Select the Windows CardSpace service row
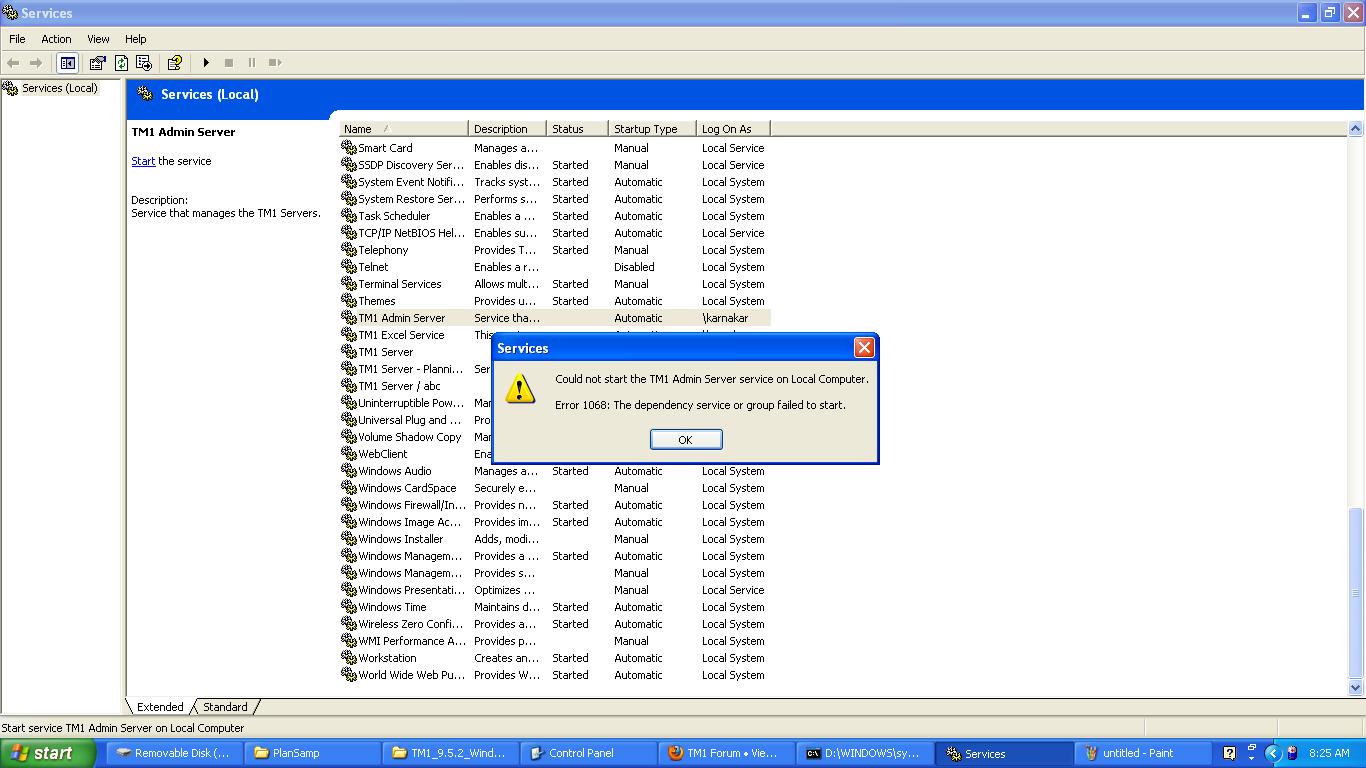The image size is (1366, 768). (x=555, y=488)
